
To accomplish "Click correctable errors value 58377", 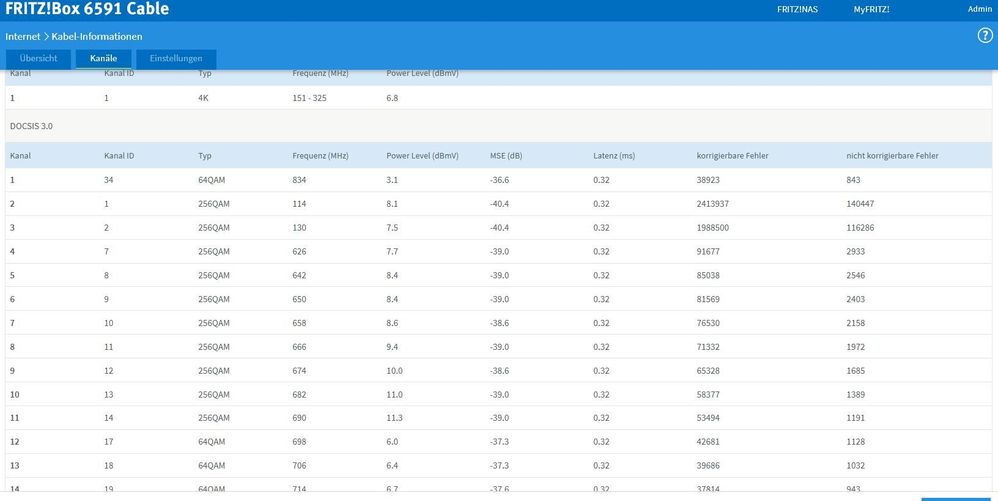I will 708,394.
